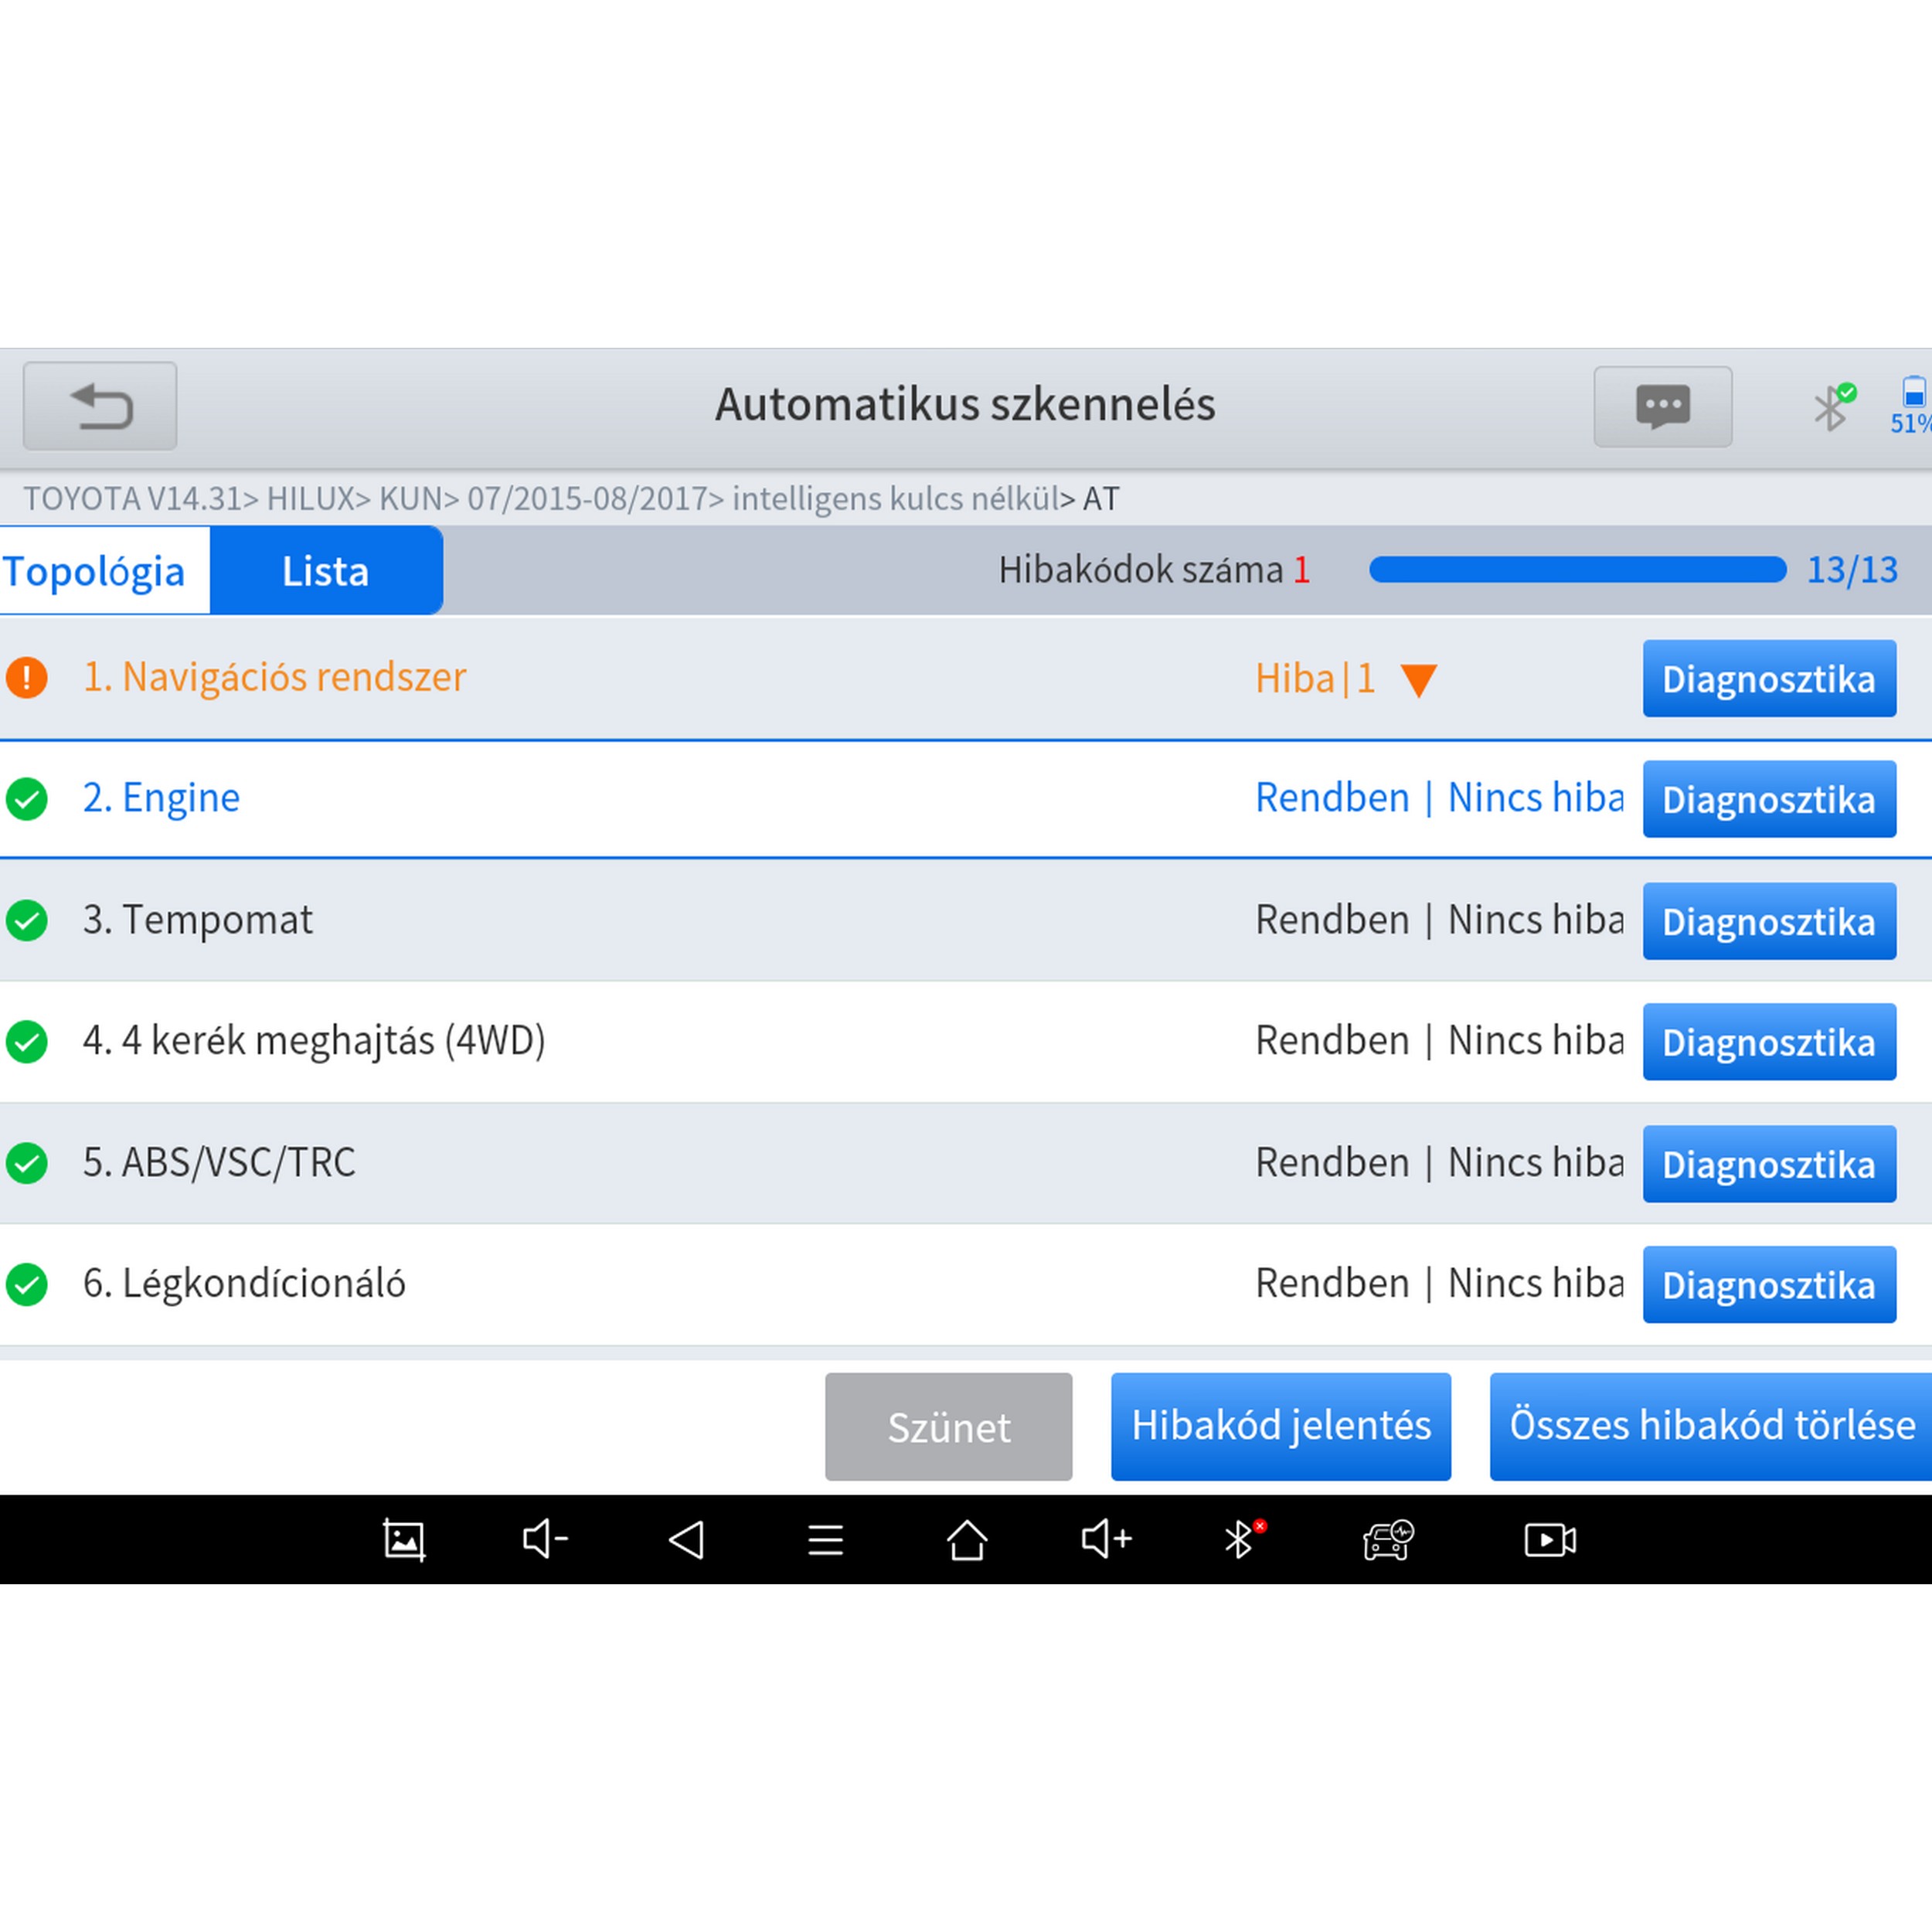Open the chat message icon
The height and width of the screenshot is (1932, 1932).
pyautogui.click(x=1662, y=406)
